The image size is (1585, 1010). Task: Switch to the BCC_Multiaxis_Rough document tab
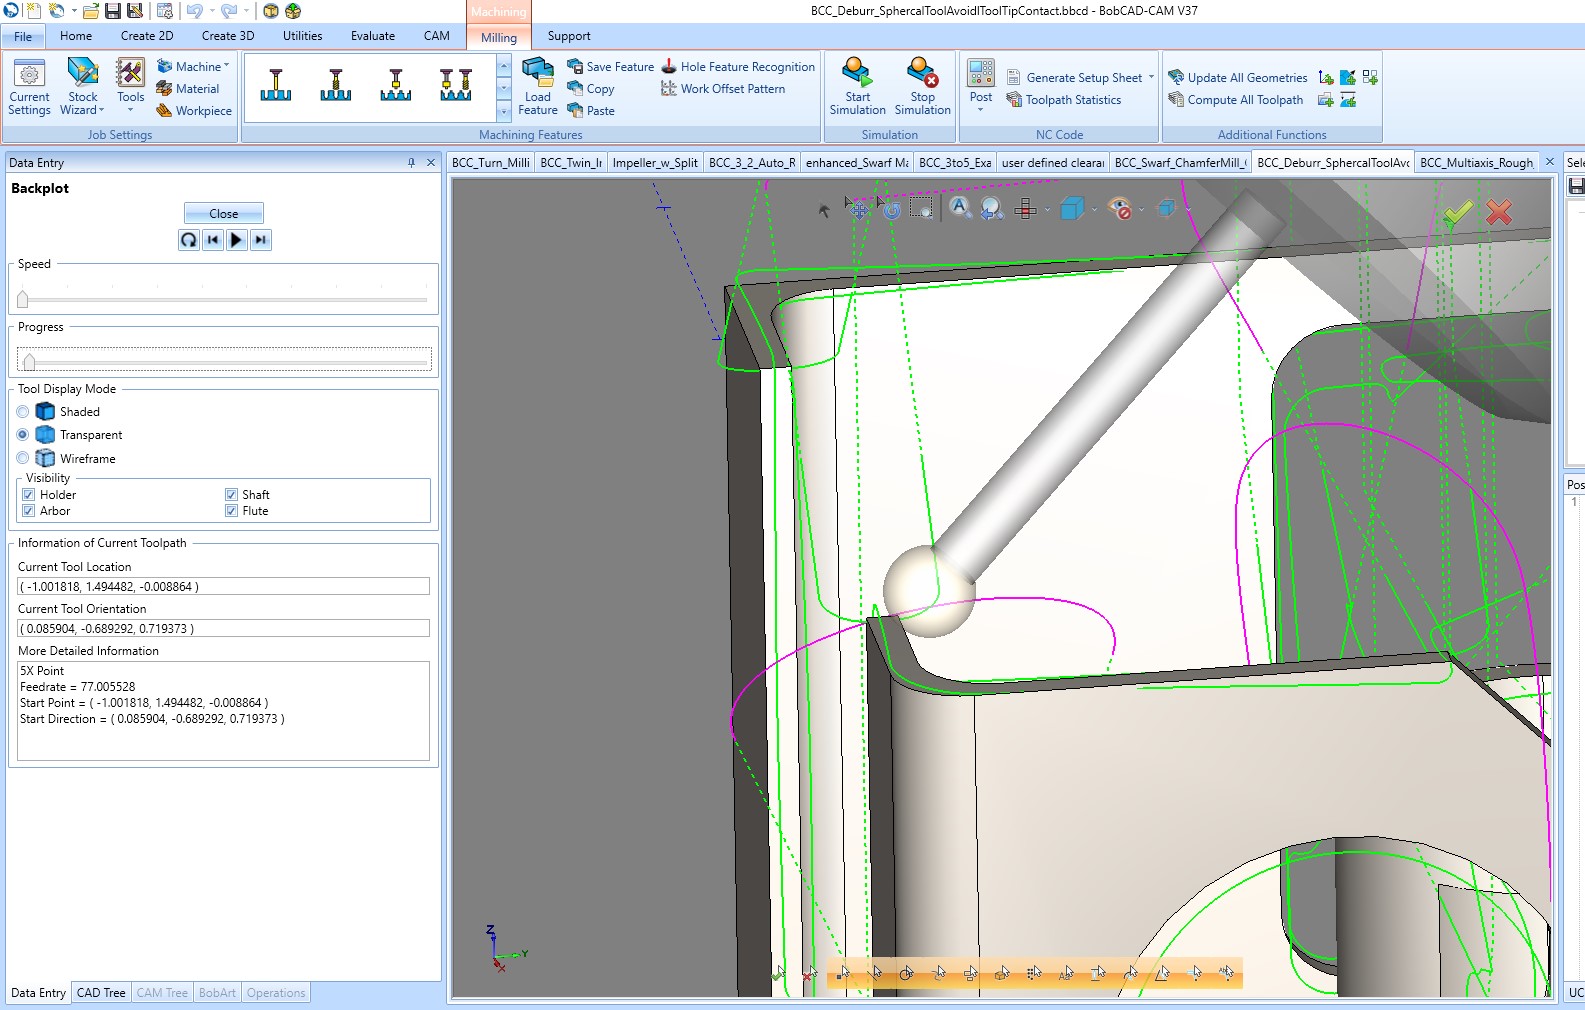pyautogui.click(x=1476, y=163)
